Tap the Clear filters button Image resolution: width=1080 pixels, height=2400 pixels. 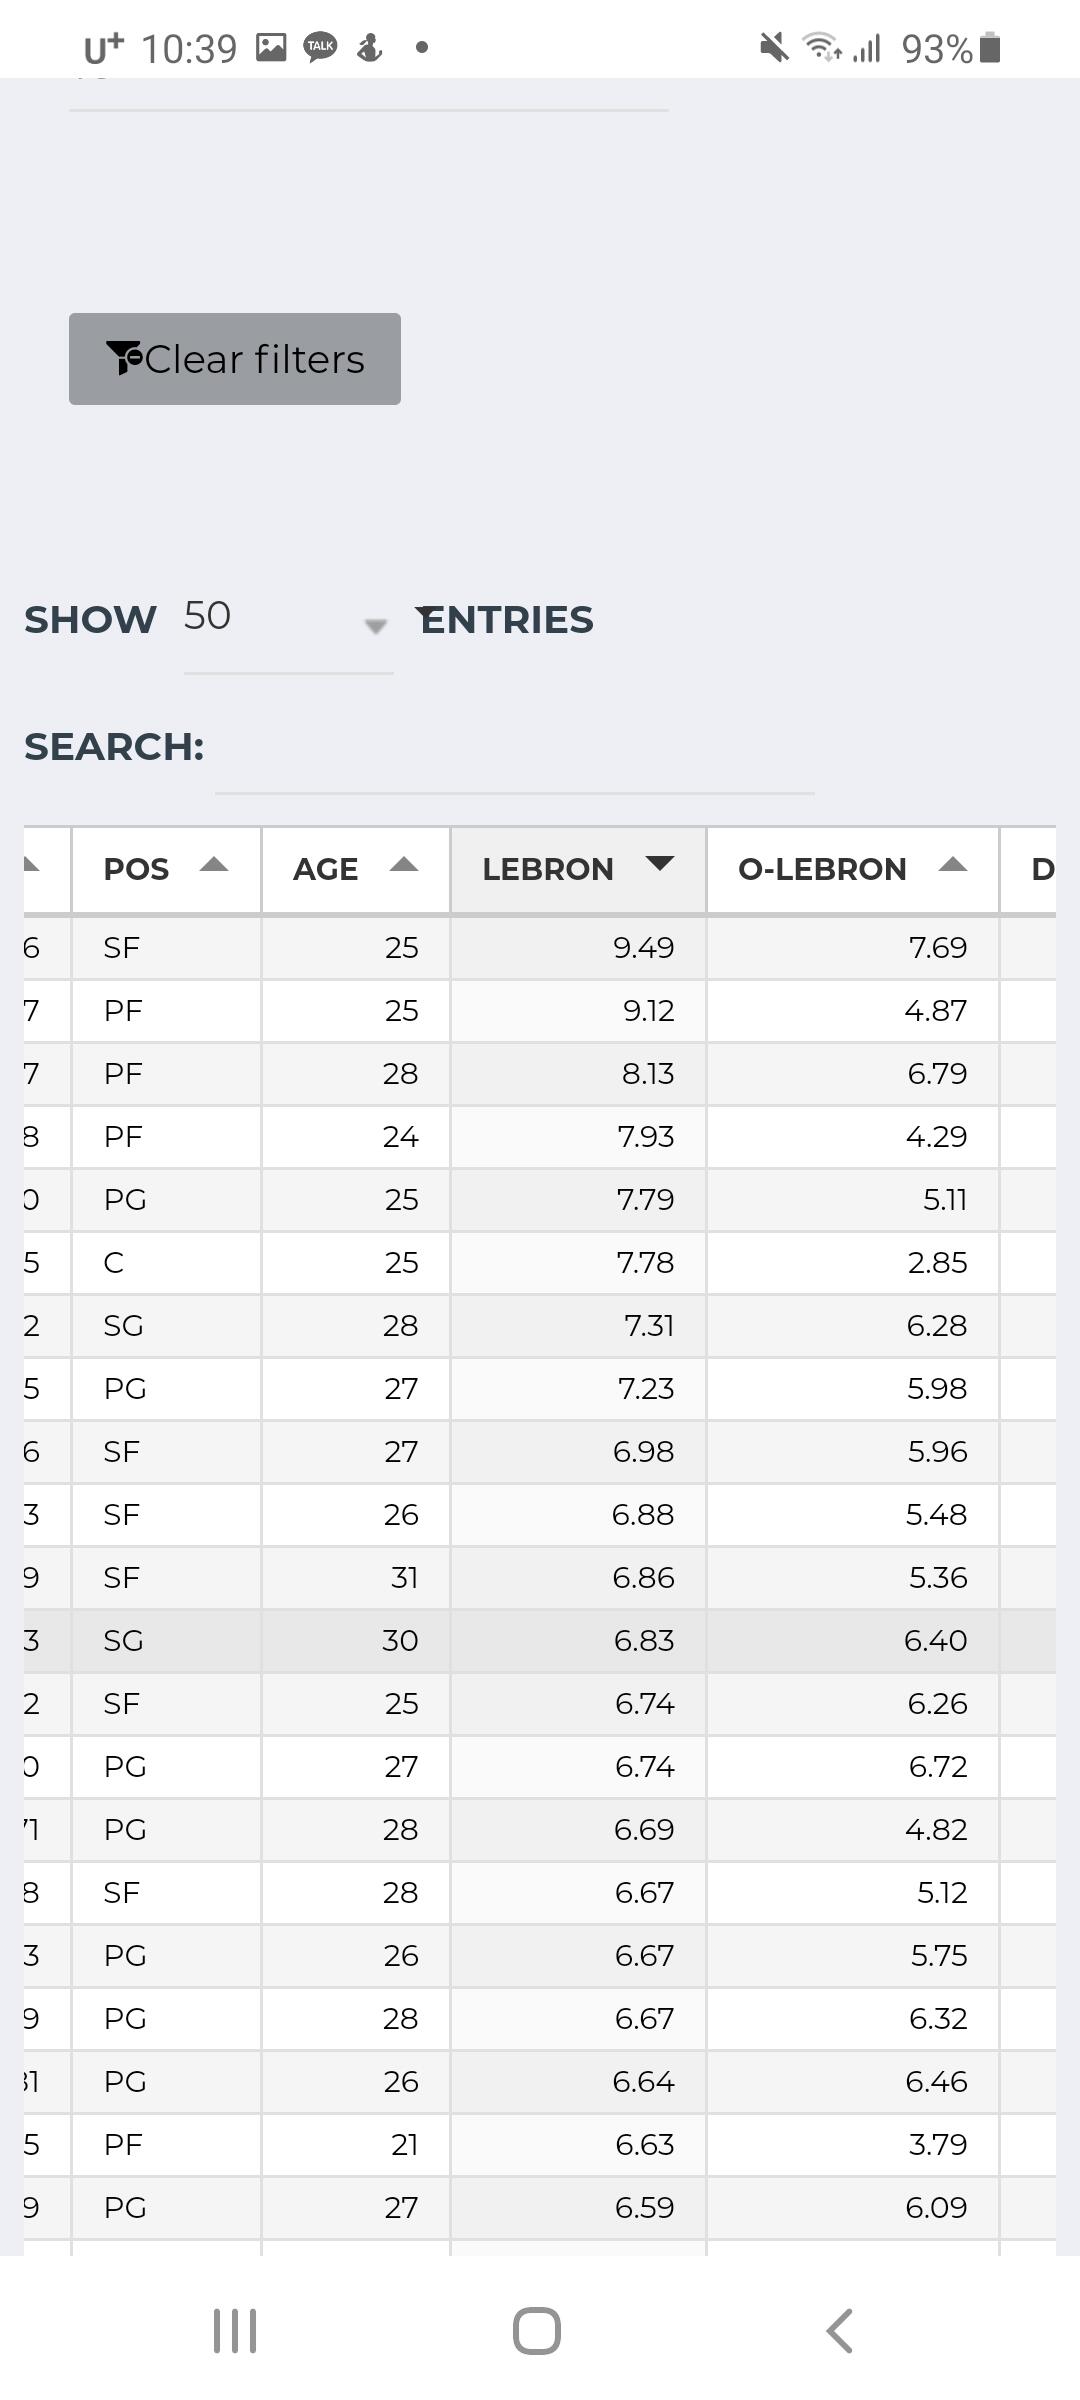coord(235,359)
